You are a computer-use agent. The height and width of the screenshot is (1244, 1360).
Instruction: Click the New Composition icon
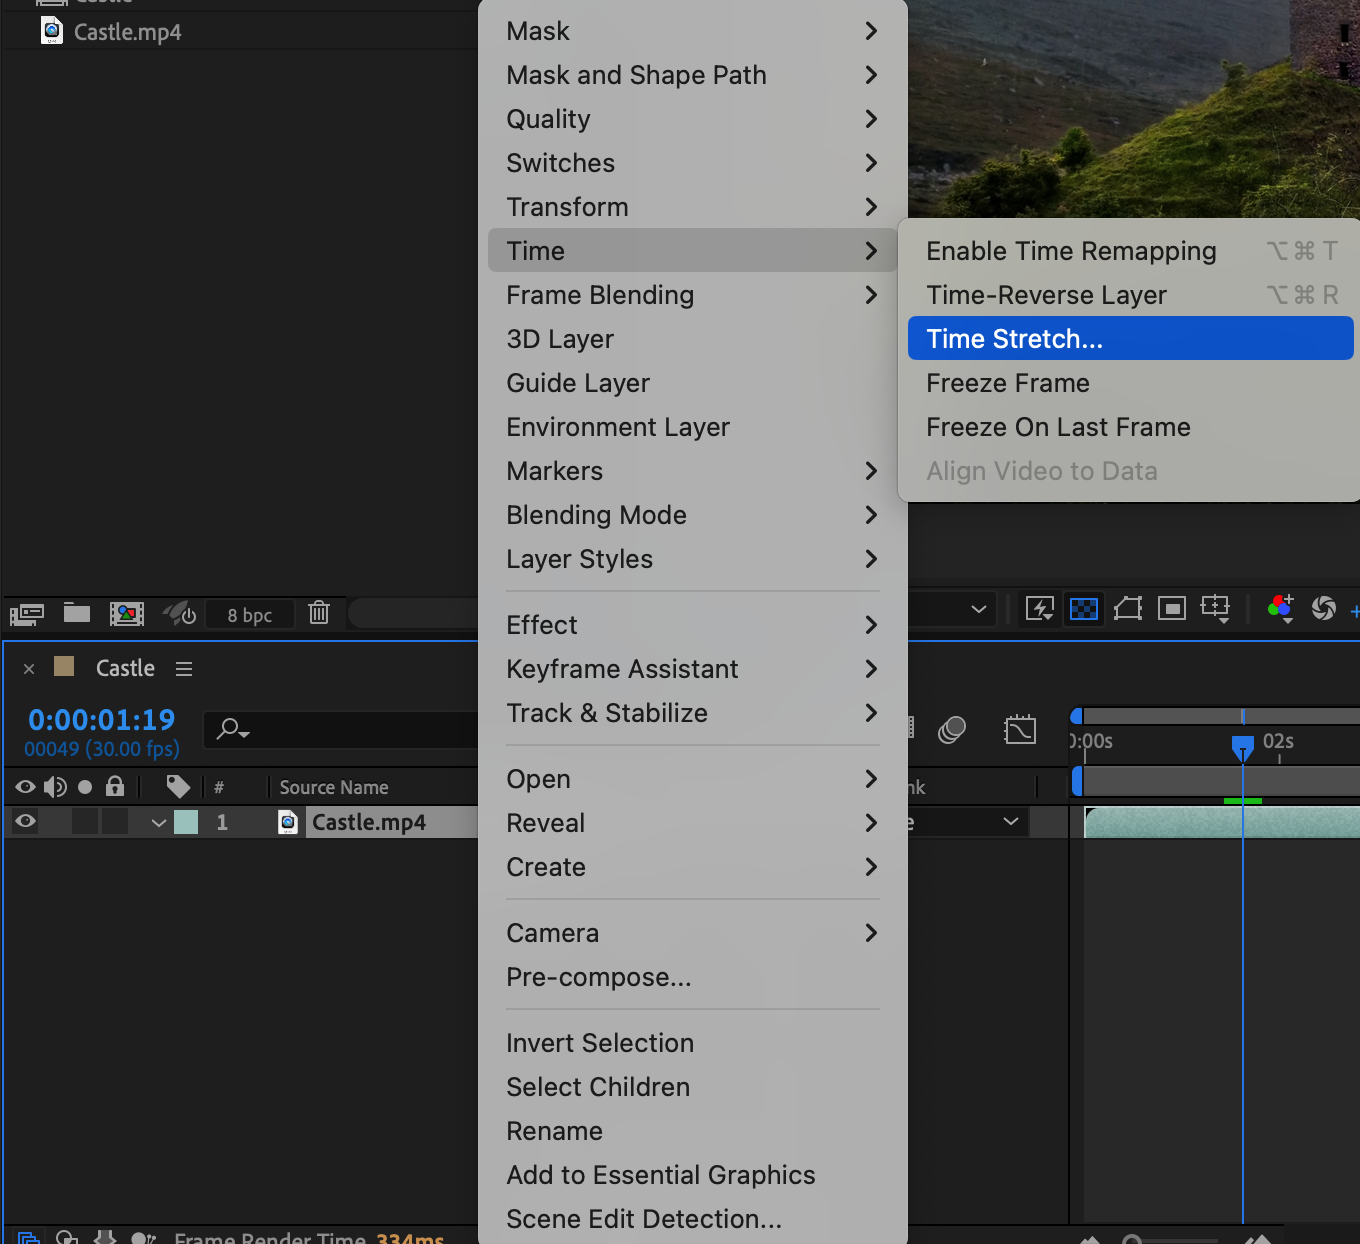pyautogui.click(x=127, y=613)
